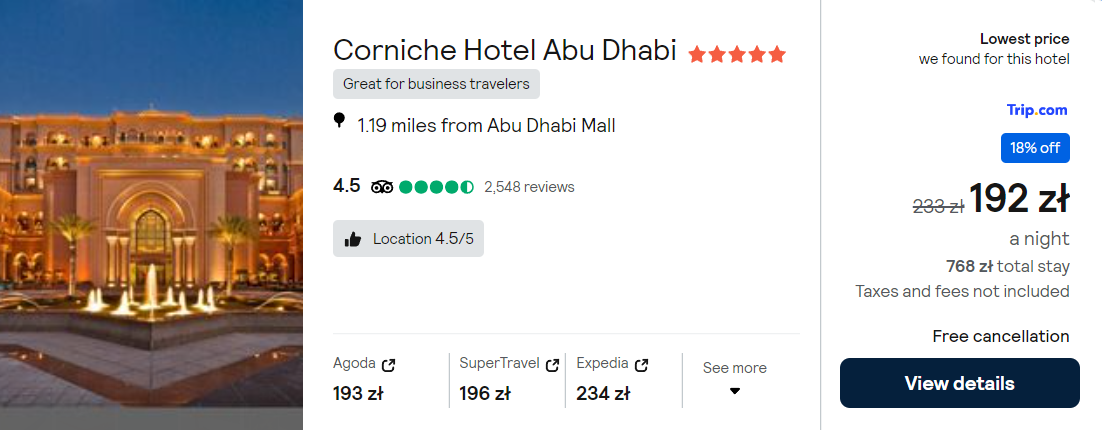Click the View details button

click(x=959, y=383)
